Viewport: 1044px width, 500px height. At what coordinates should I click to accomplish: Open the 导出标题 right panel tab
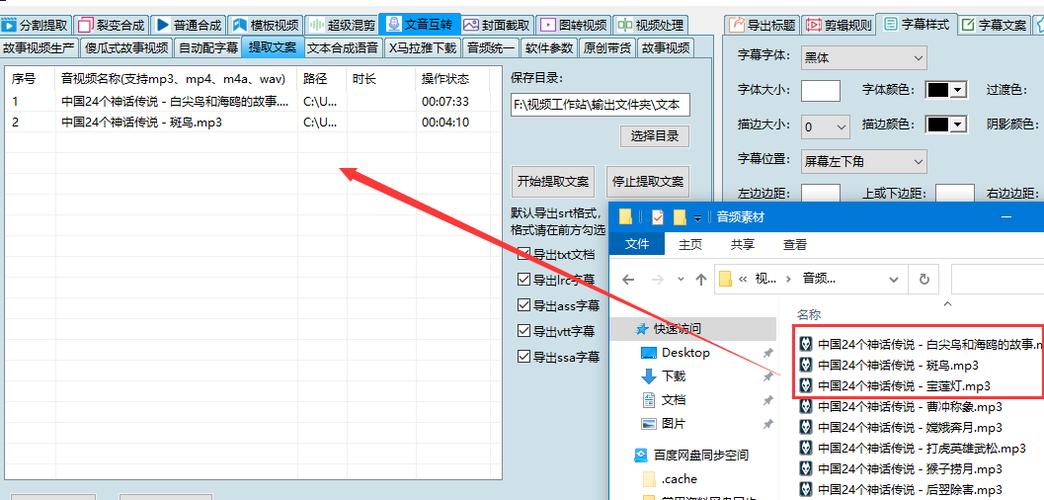(762, 25)
